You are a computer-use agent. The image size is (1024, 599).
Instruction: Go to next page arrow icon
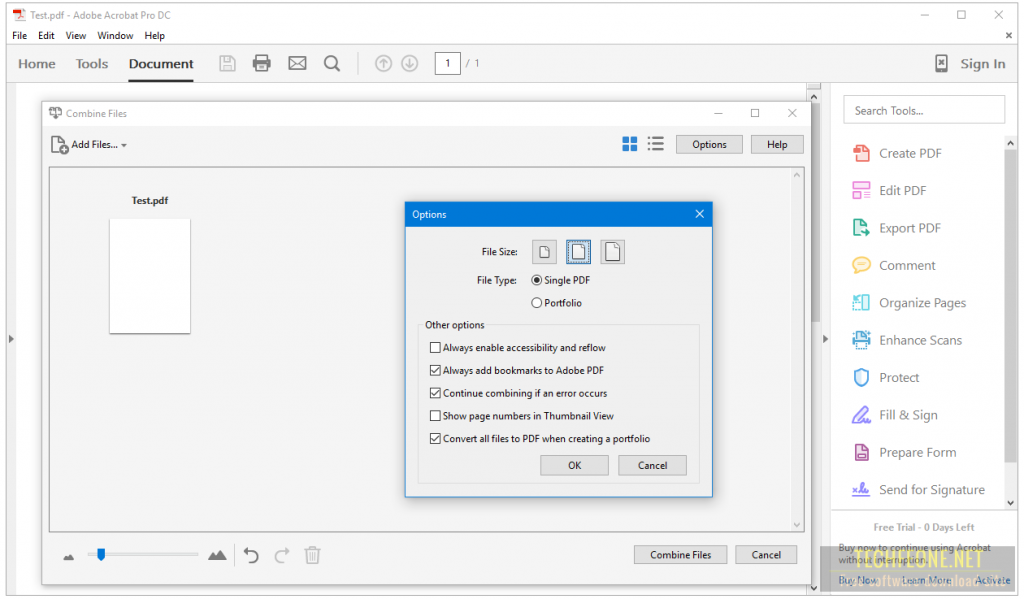[409, 63]
